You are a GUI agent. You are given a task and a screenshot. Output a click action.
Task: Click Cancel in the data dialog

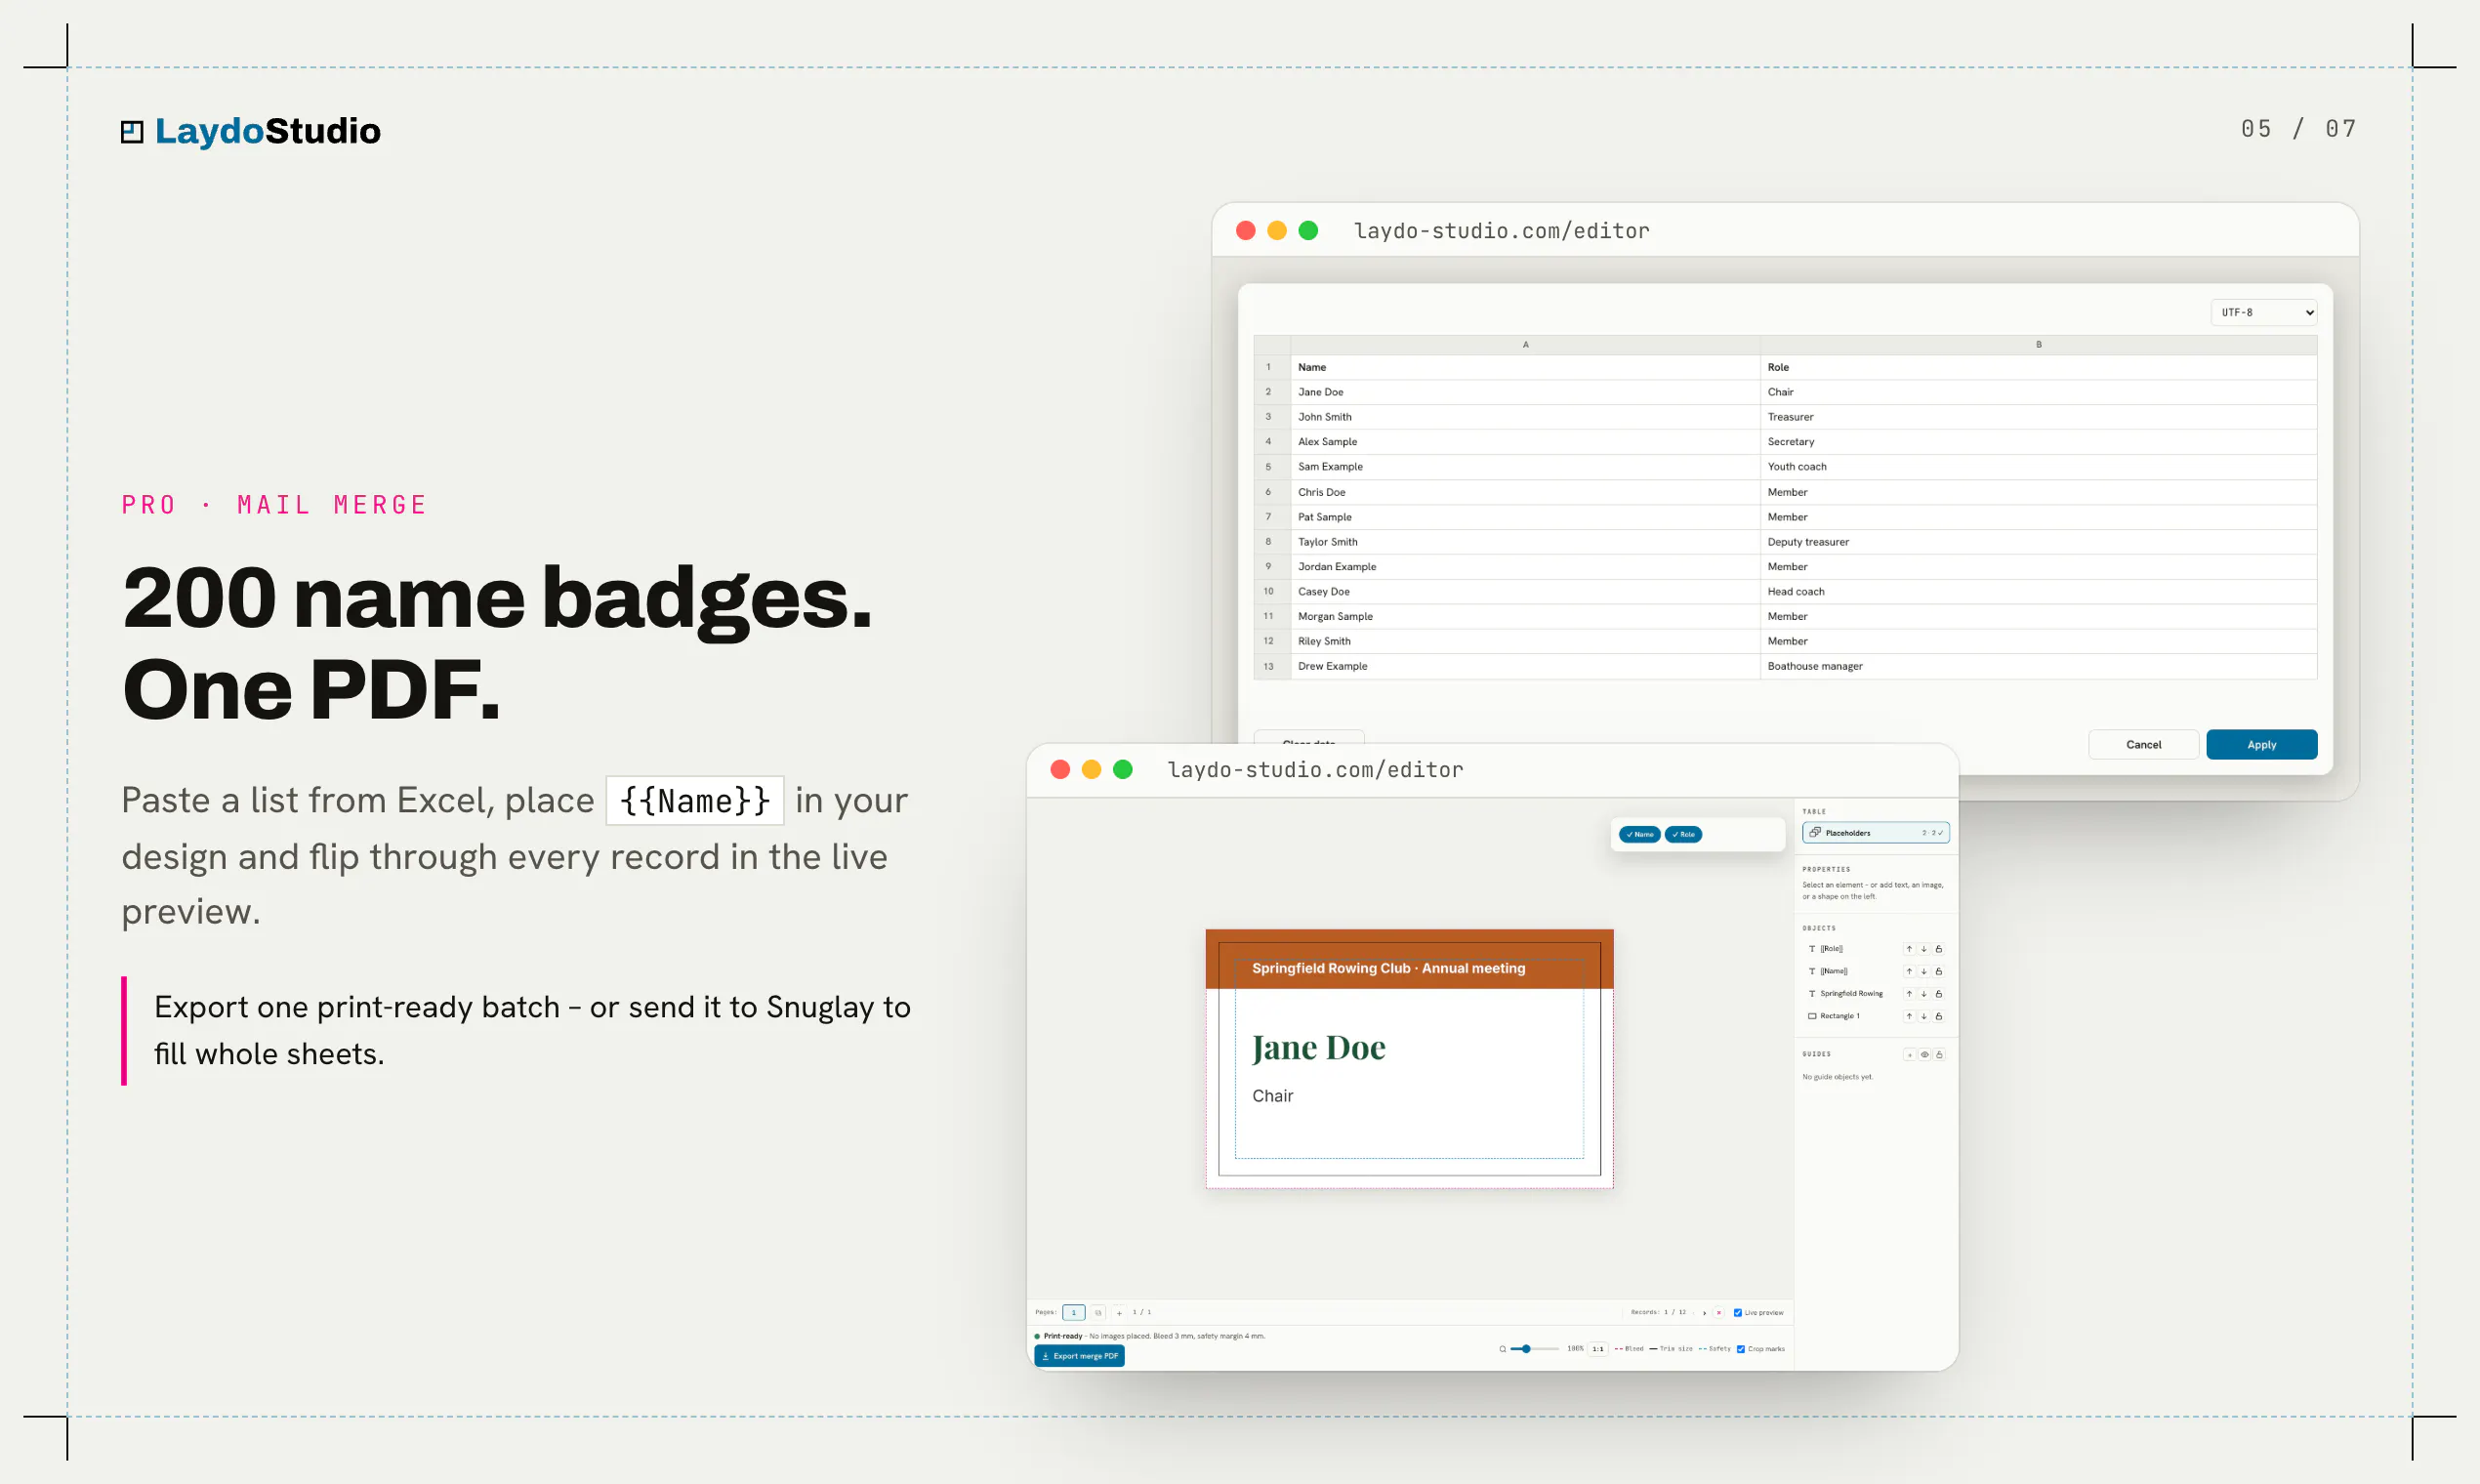tap(2143, 745)
